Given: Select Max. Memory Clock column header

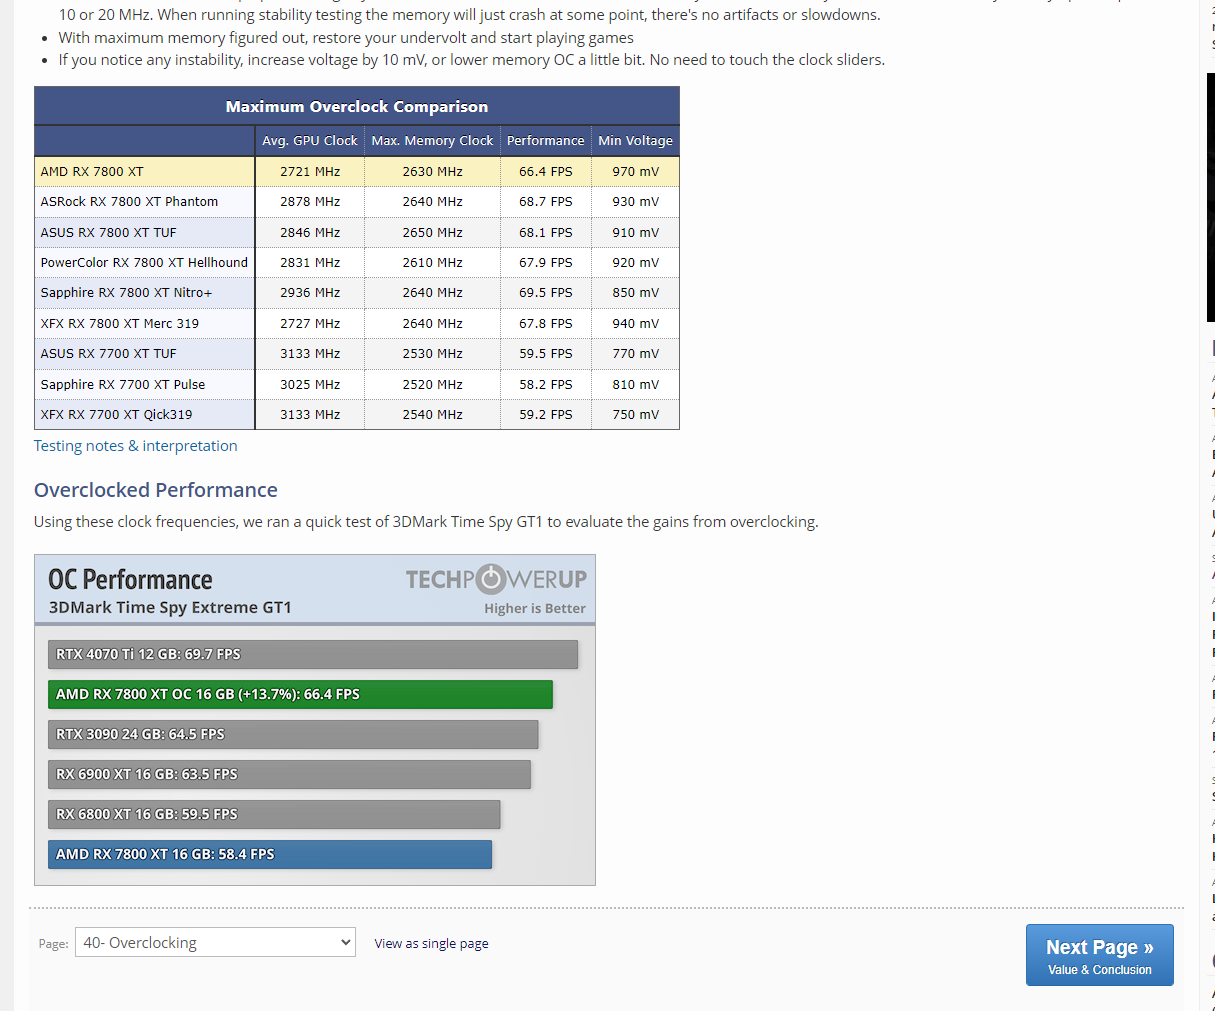Looking at the screenshot, I should pos(432,141).
